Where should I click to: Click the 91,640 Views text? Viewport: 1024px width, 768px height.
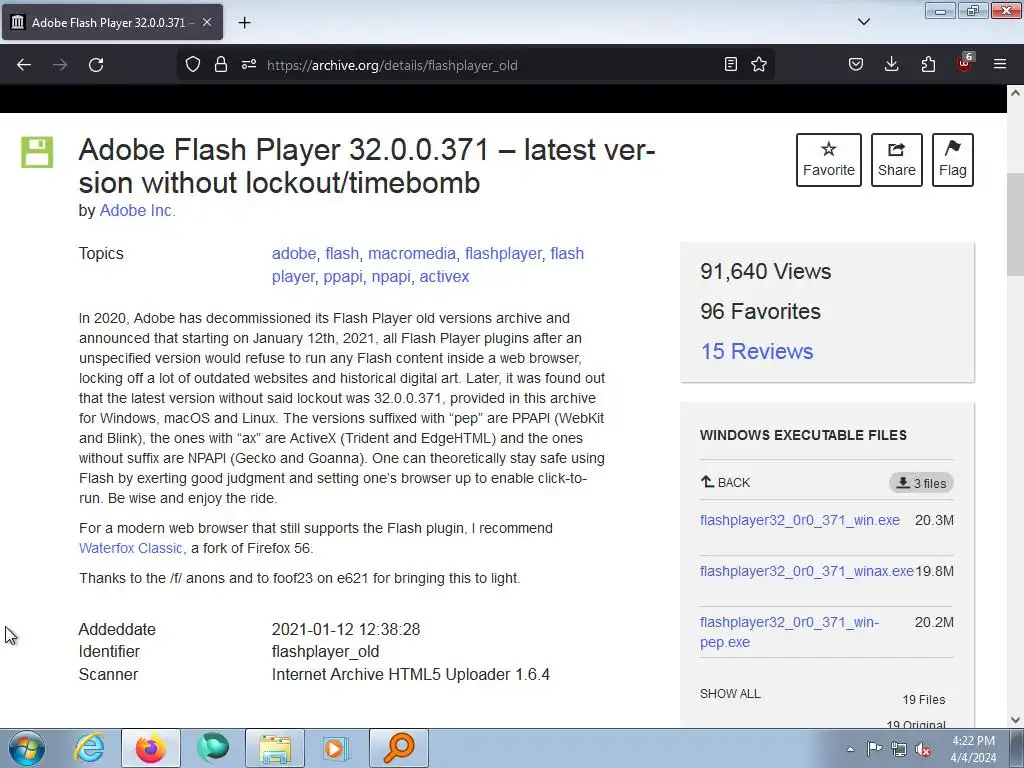765,271
